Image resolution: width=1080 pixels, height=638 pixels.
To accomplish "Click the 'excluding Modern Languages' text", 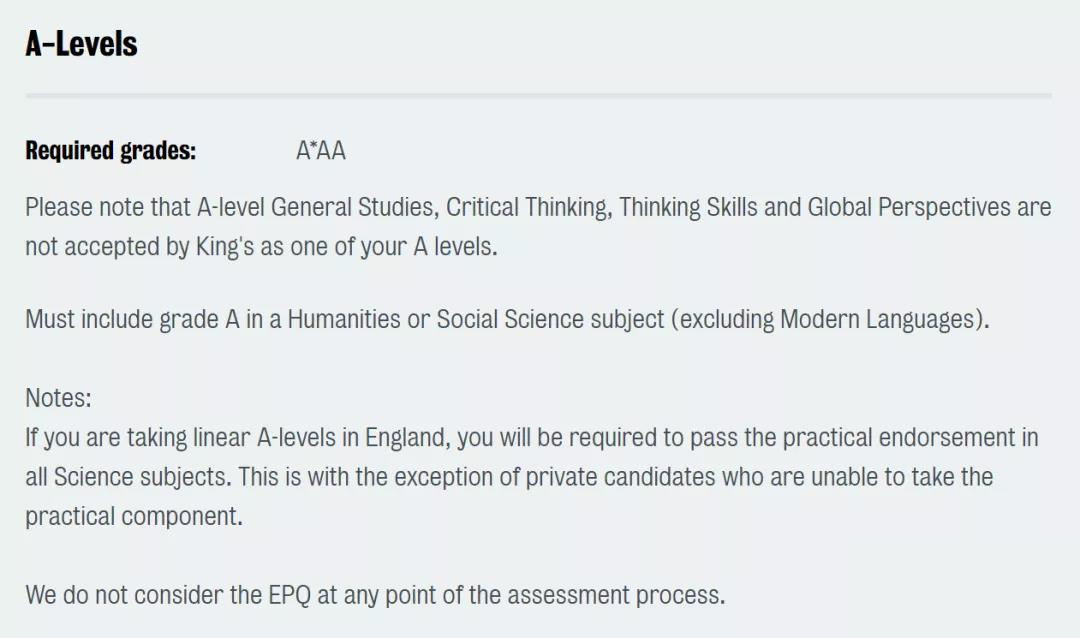I will pyautogui.click(x=830, y=320).
